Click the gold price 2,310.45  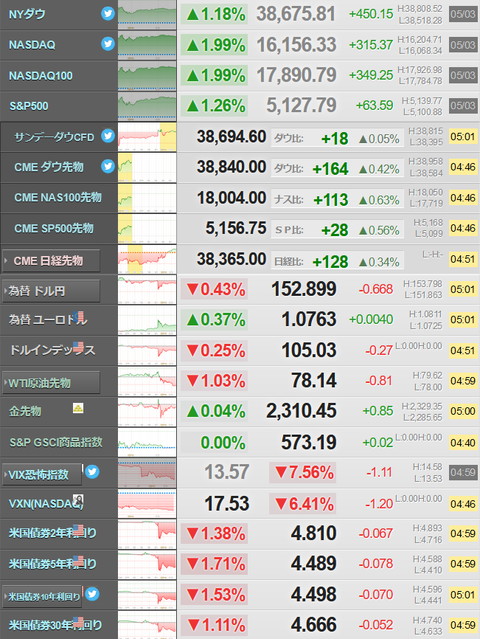302,411
